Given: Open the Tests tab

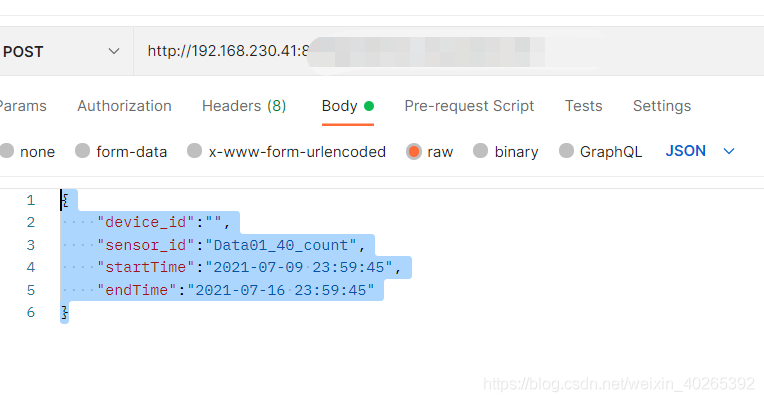Looking at the screenshot, I should click(584, 106).
